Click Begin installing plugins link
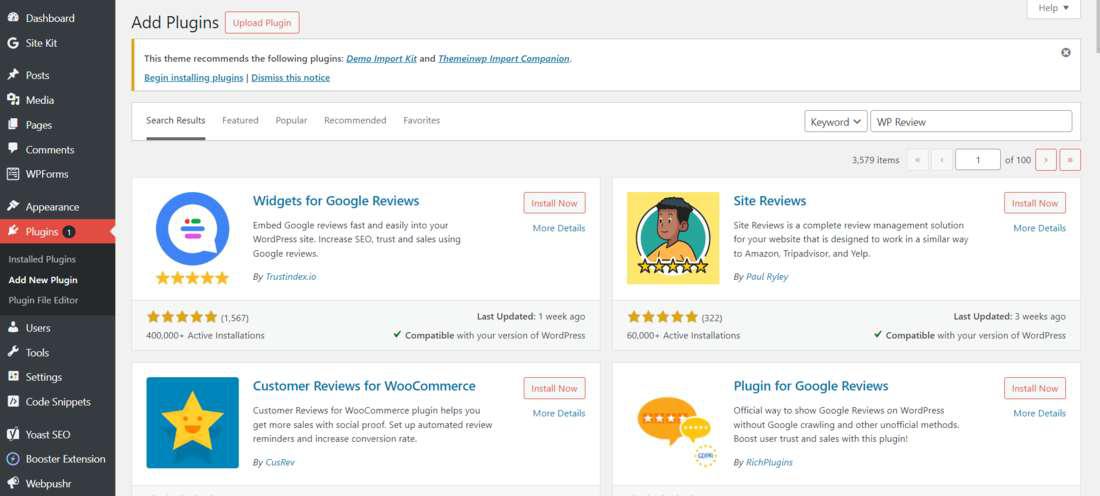The image size is (1100, 496). point(194,78)
